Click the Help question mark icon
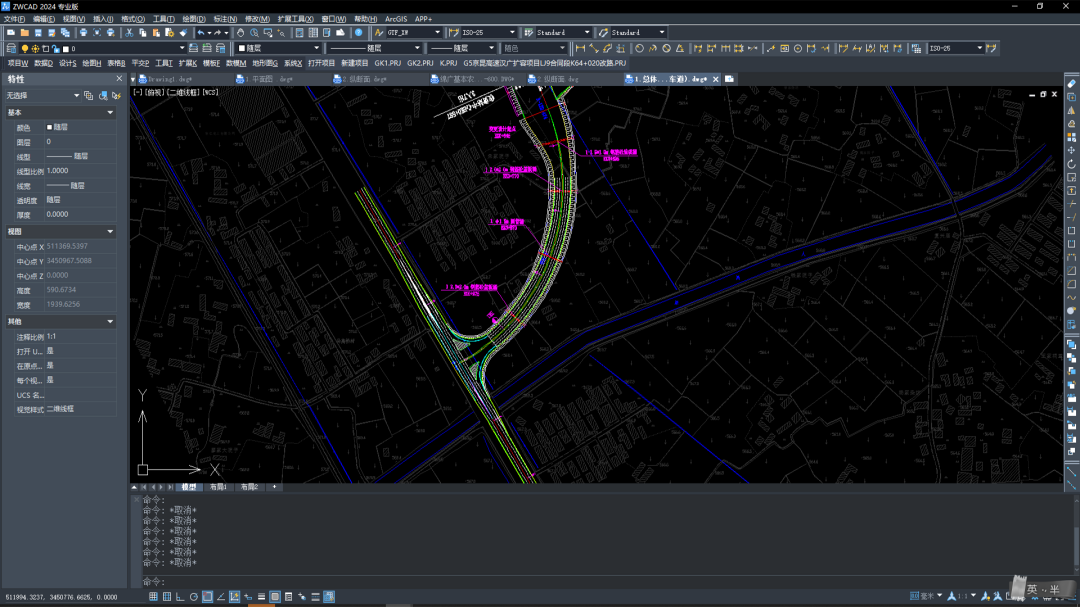The image size is (1080, 607). 358,33
